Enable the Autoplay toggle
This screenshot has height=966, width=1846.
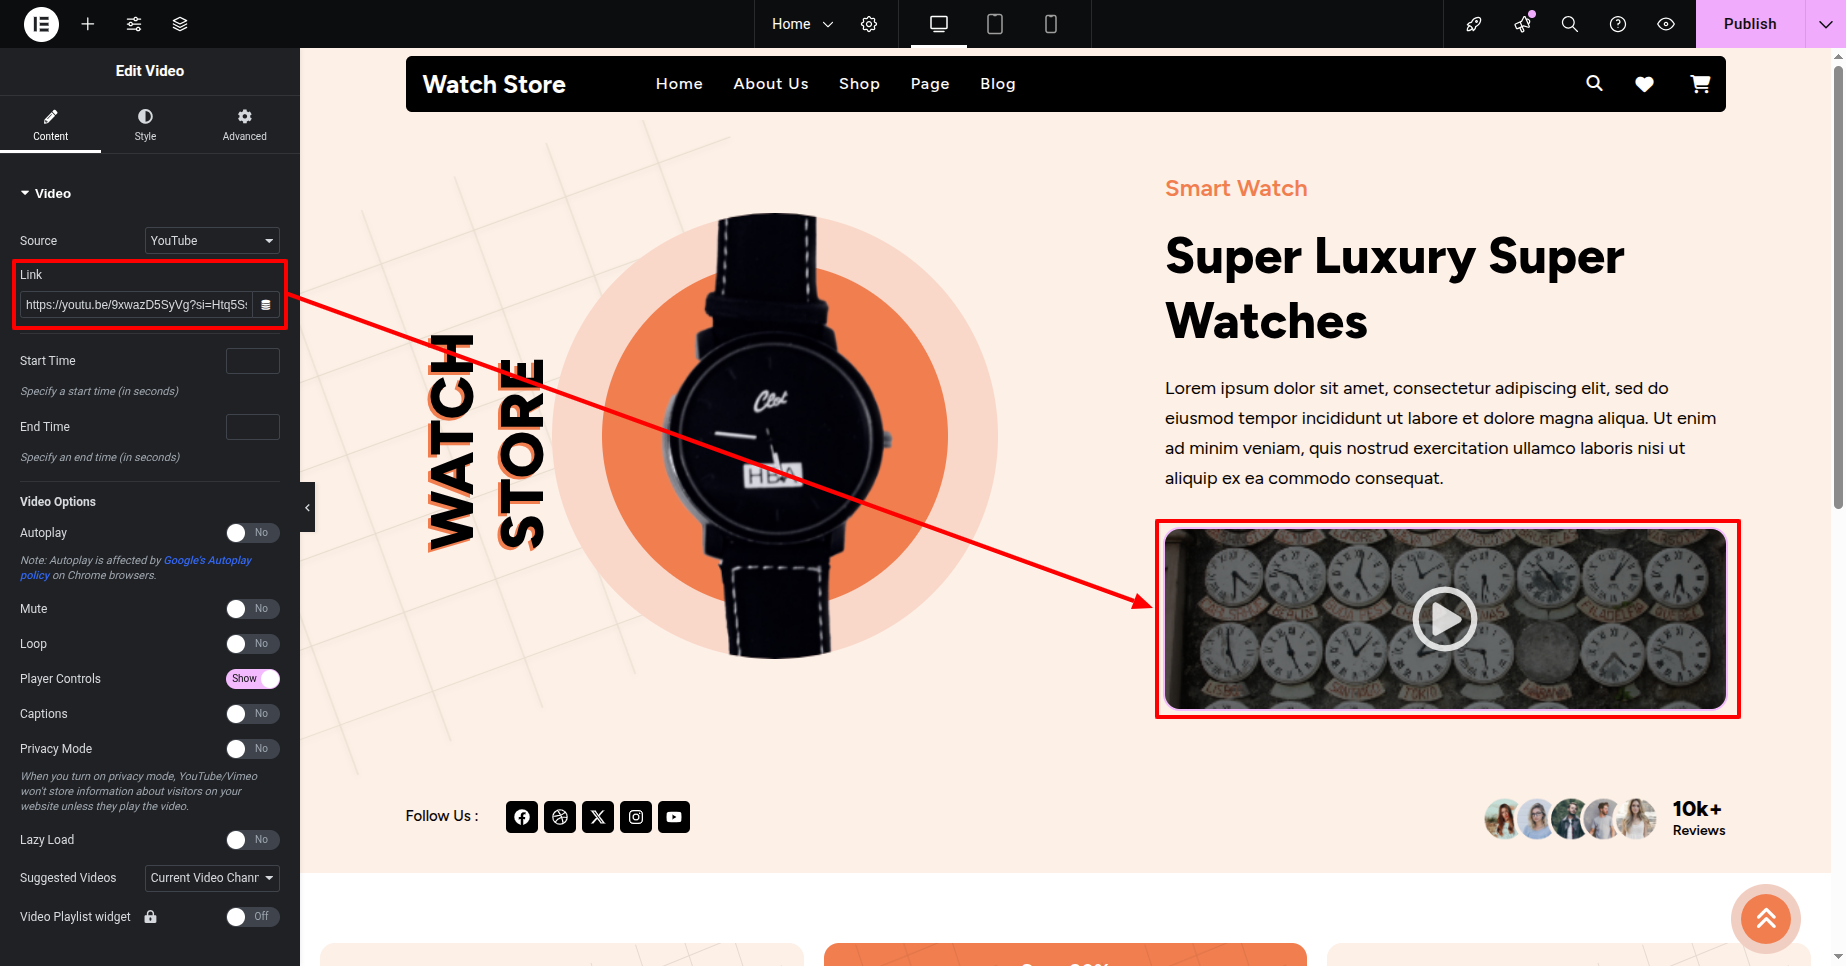252,533
